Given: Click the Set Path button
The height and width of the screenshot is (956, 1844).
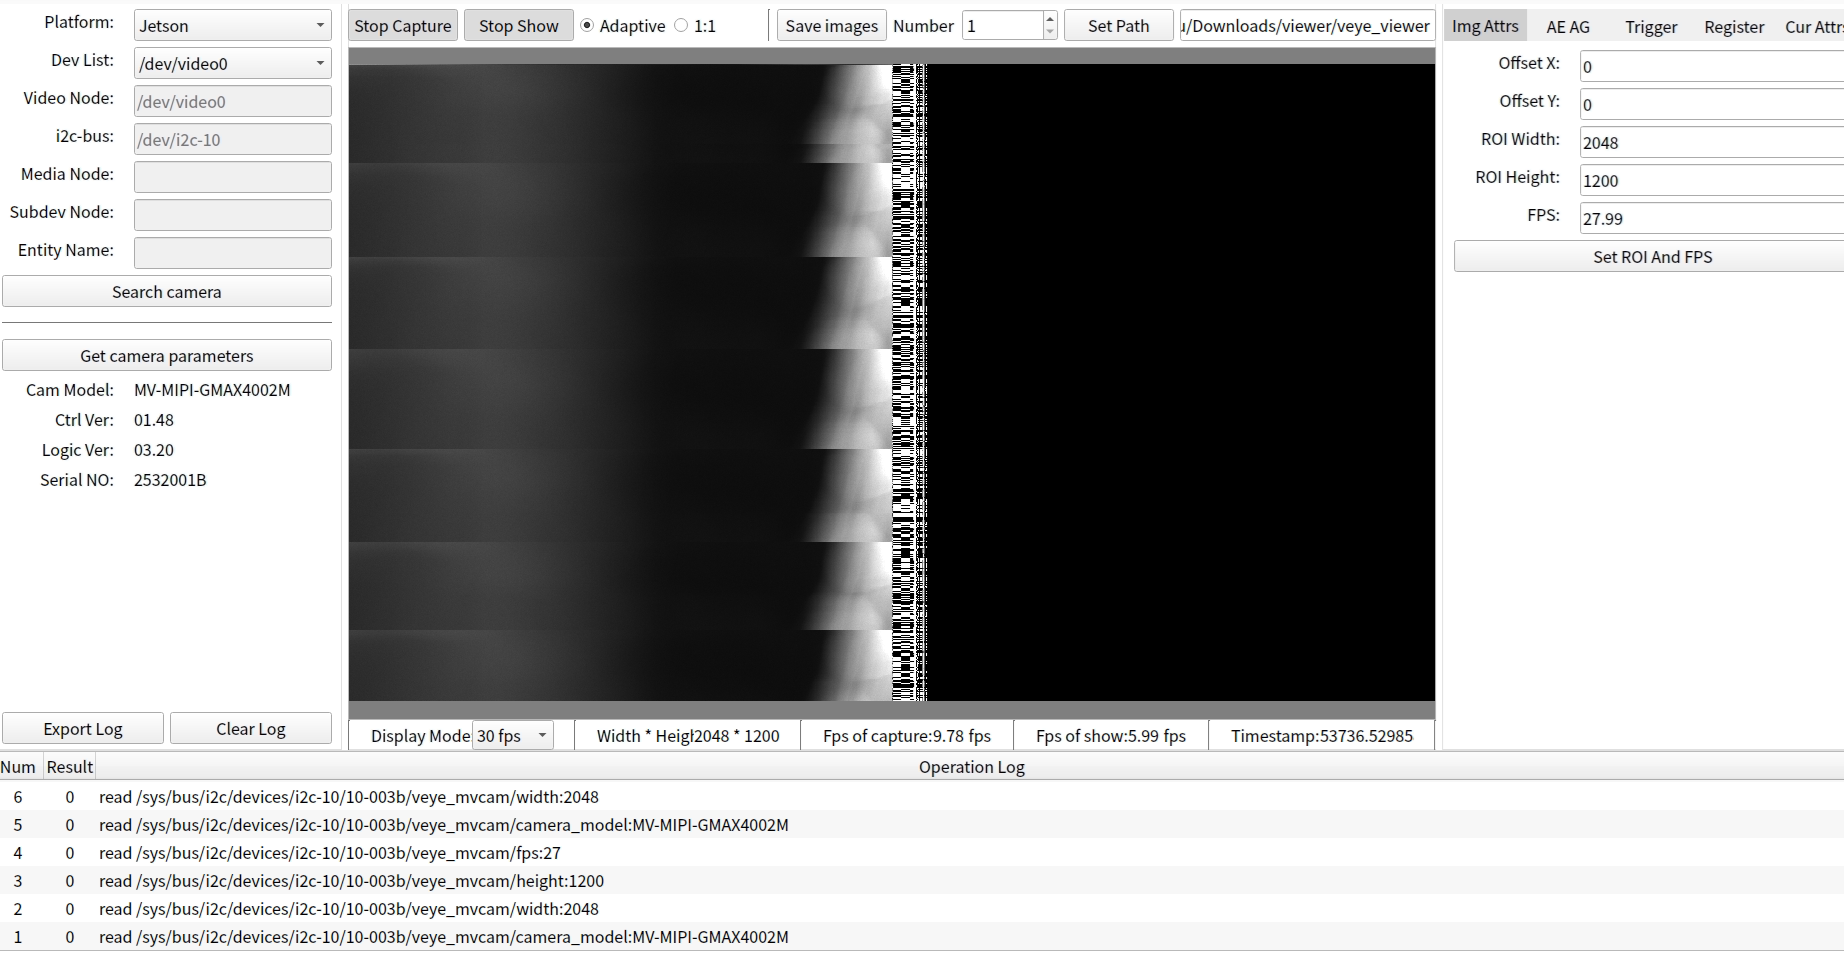Looking at the screenshot, I should coord(1118,26).
